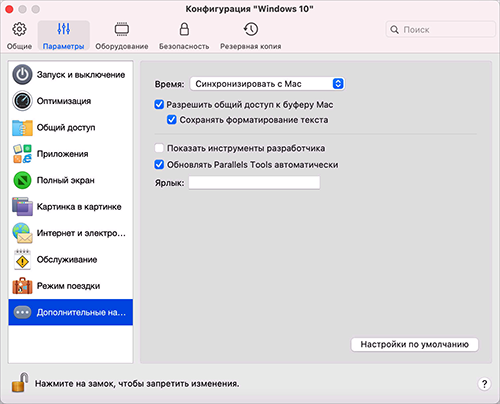
Task: Select Картинка в картинке in sidebar
Action: (x=71, y=207)
